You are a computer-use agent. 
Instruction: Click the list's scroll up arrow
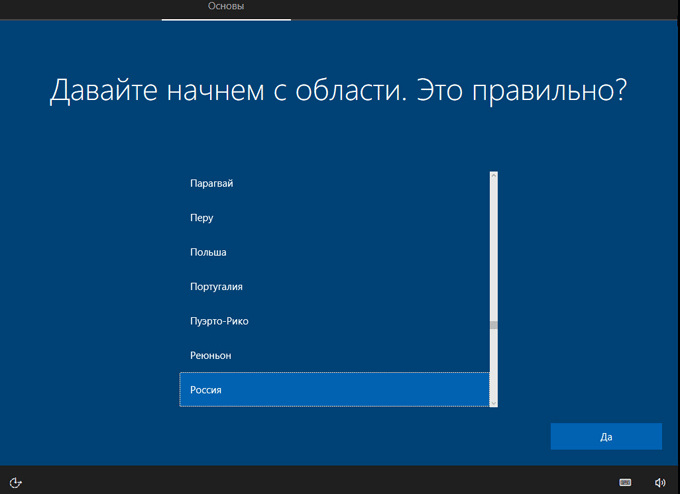click(x=494, y=176)
